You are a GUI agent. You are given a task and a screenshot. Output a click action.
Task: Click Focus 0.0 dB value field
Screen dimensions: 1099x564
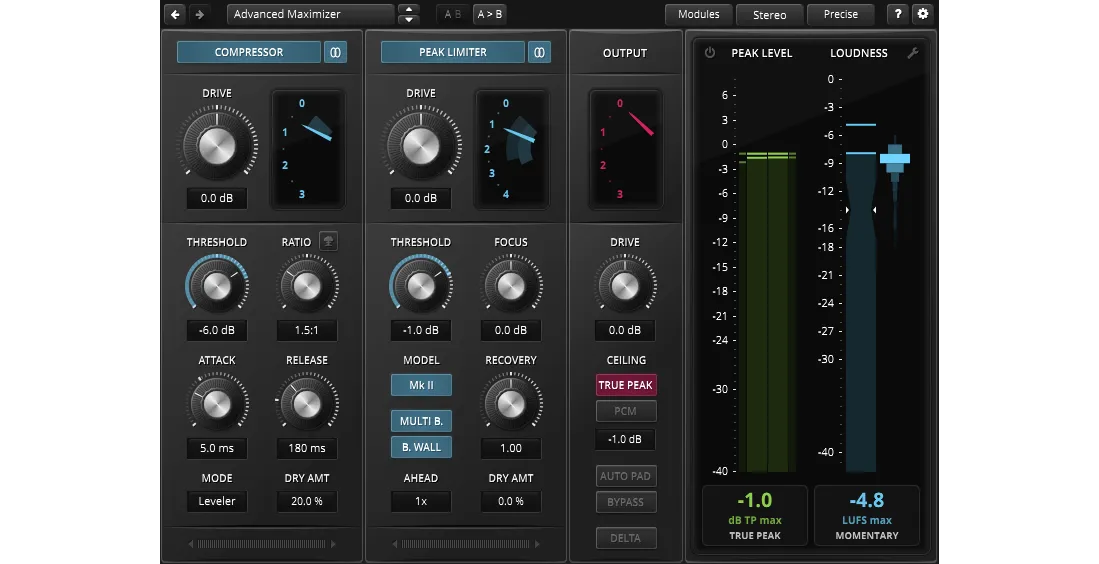511,330
